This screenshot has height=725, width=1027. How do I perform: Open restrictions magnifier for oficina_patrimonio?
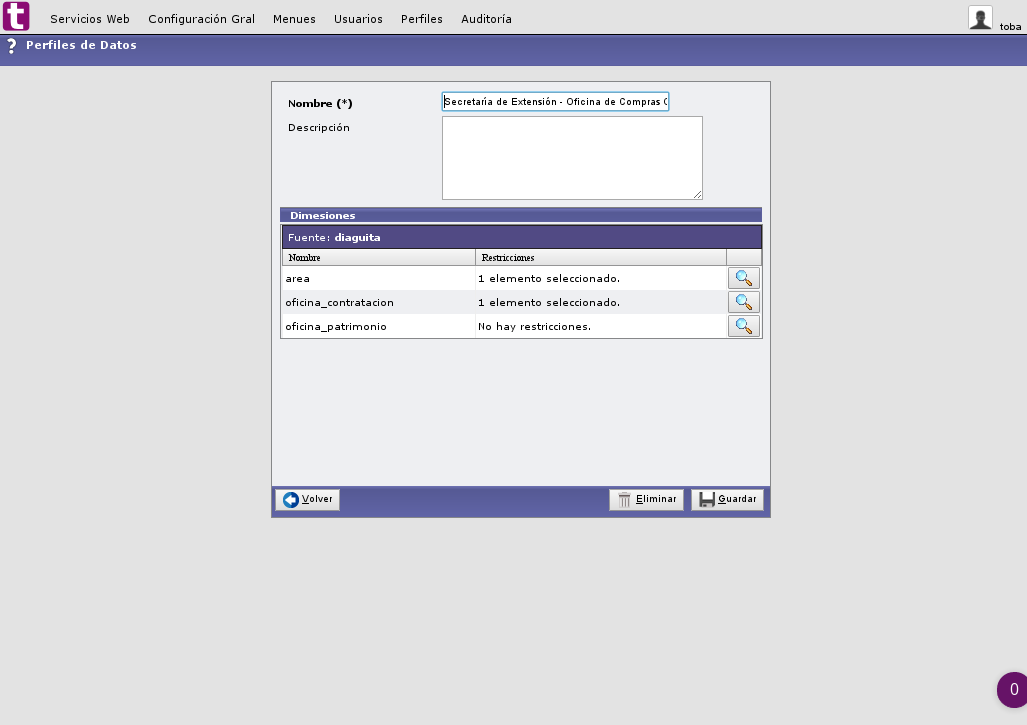(x=743, y=325)
